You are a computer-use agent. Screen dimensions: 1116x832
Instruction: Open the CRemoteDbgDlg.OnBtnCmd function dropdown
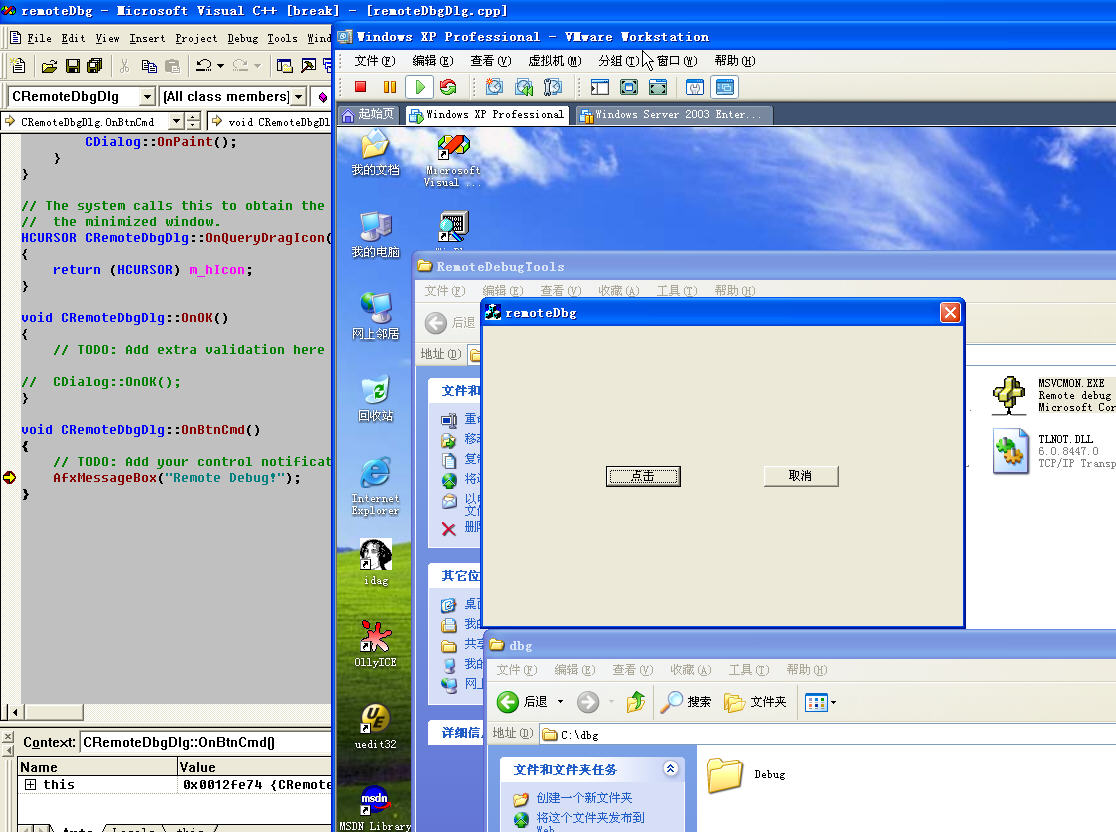(x=176, y=122)
